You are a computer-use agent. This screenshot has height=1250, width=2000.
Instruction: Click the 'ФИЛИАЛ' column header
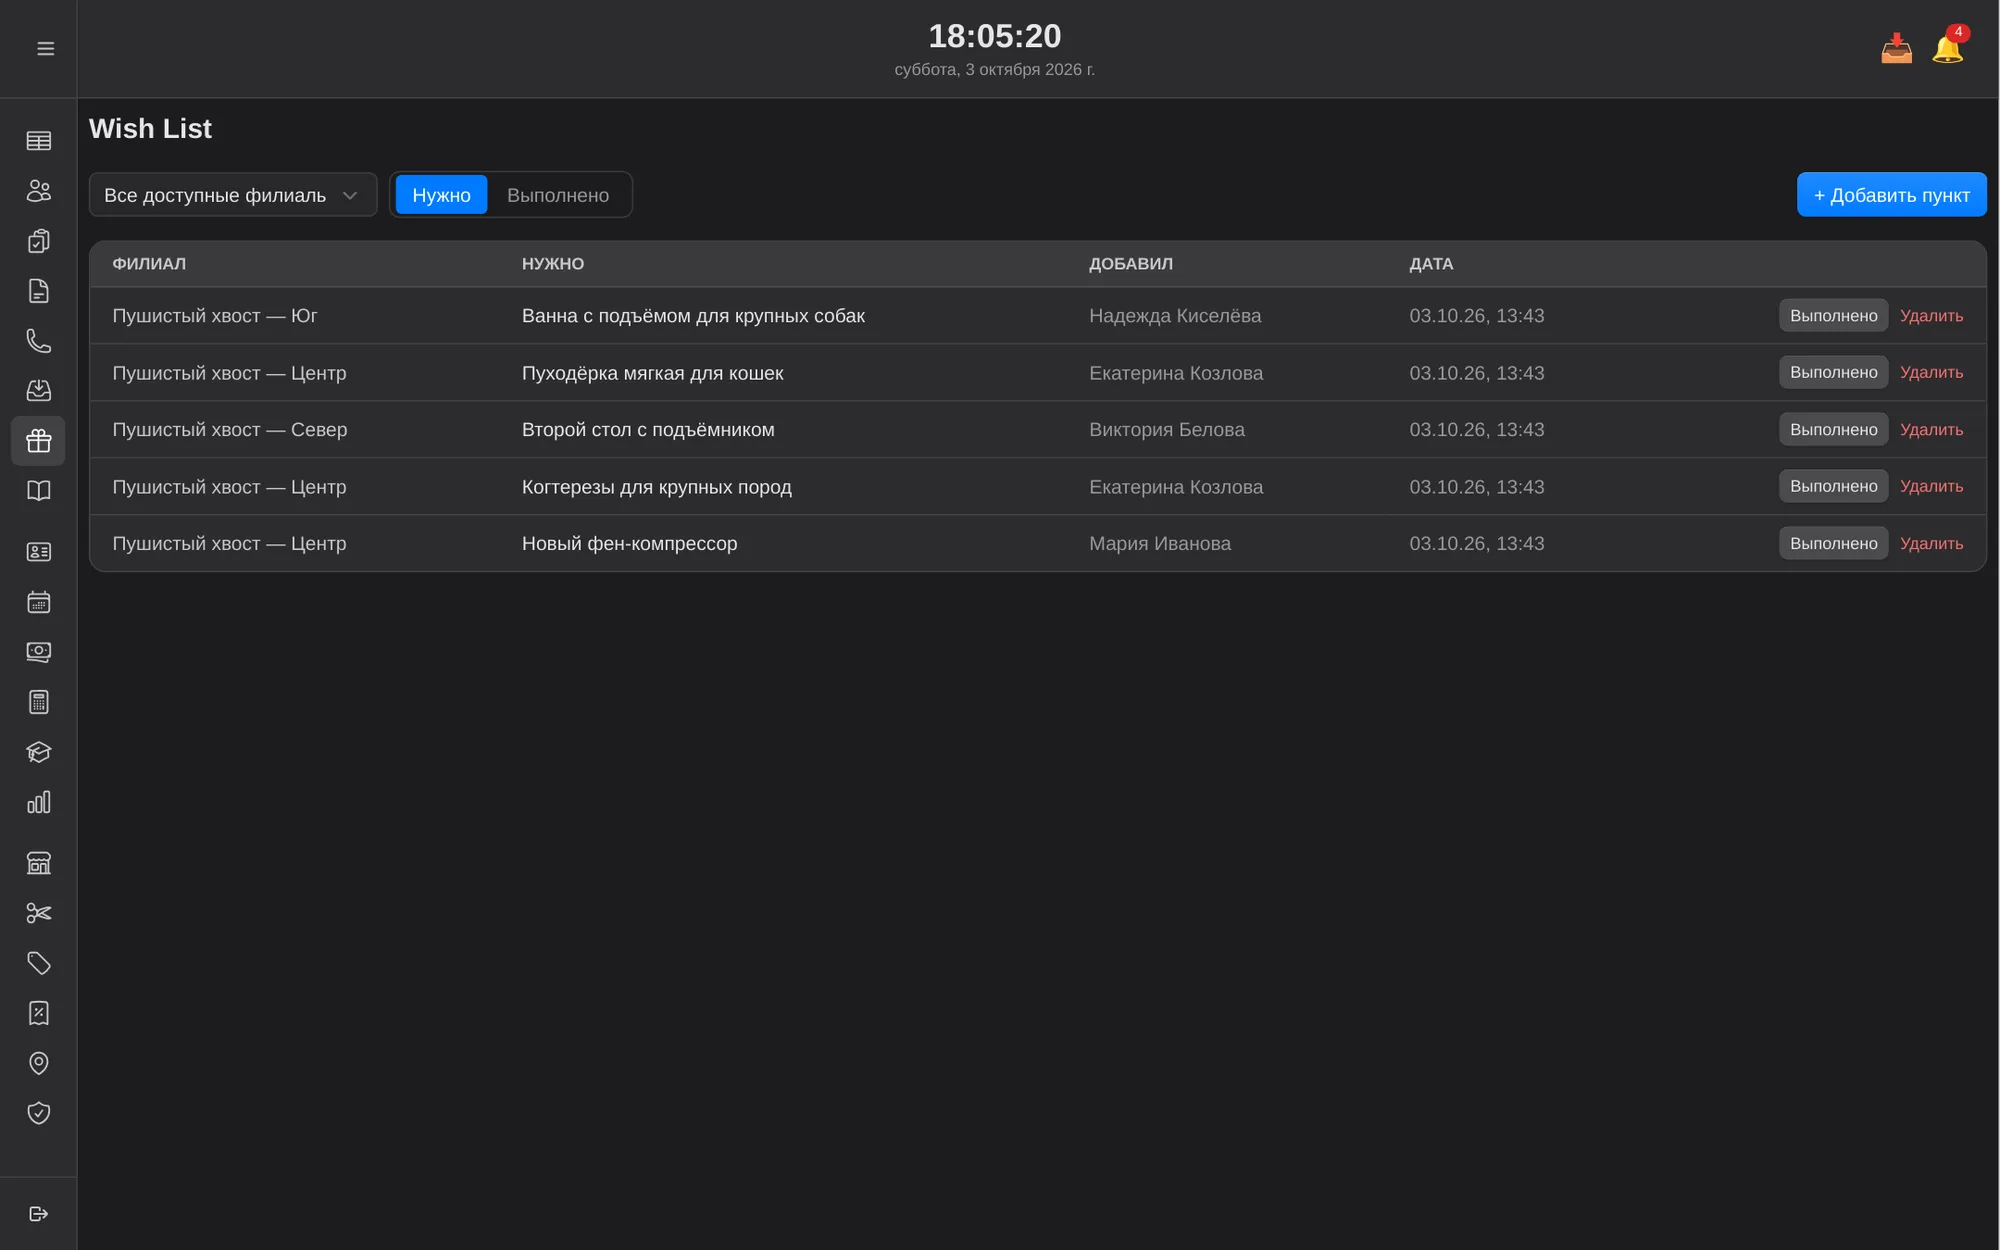[x=149, y=264]
